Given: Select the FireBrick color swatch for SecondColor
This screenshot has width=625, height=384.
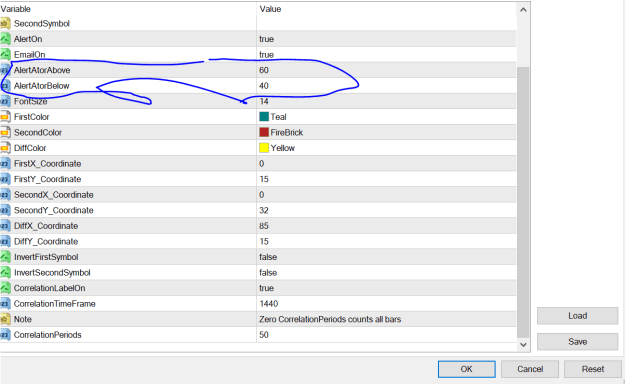Looking at the screenshot, I should click(264, 132).
